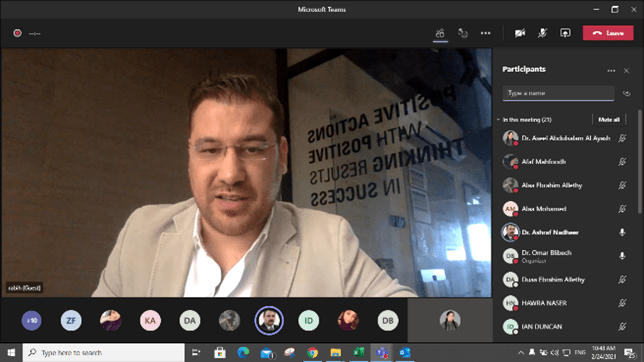Screen dimensions: 644x362
Task: Select Dr. Omar organizer row name
Action: pos(546,253)
